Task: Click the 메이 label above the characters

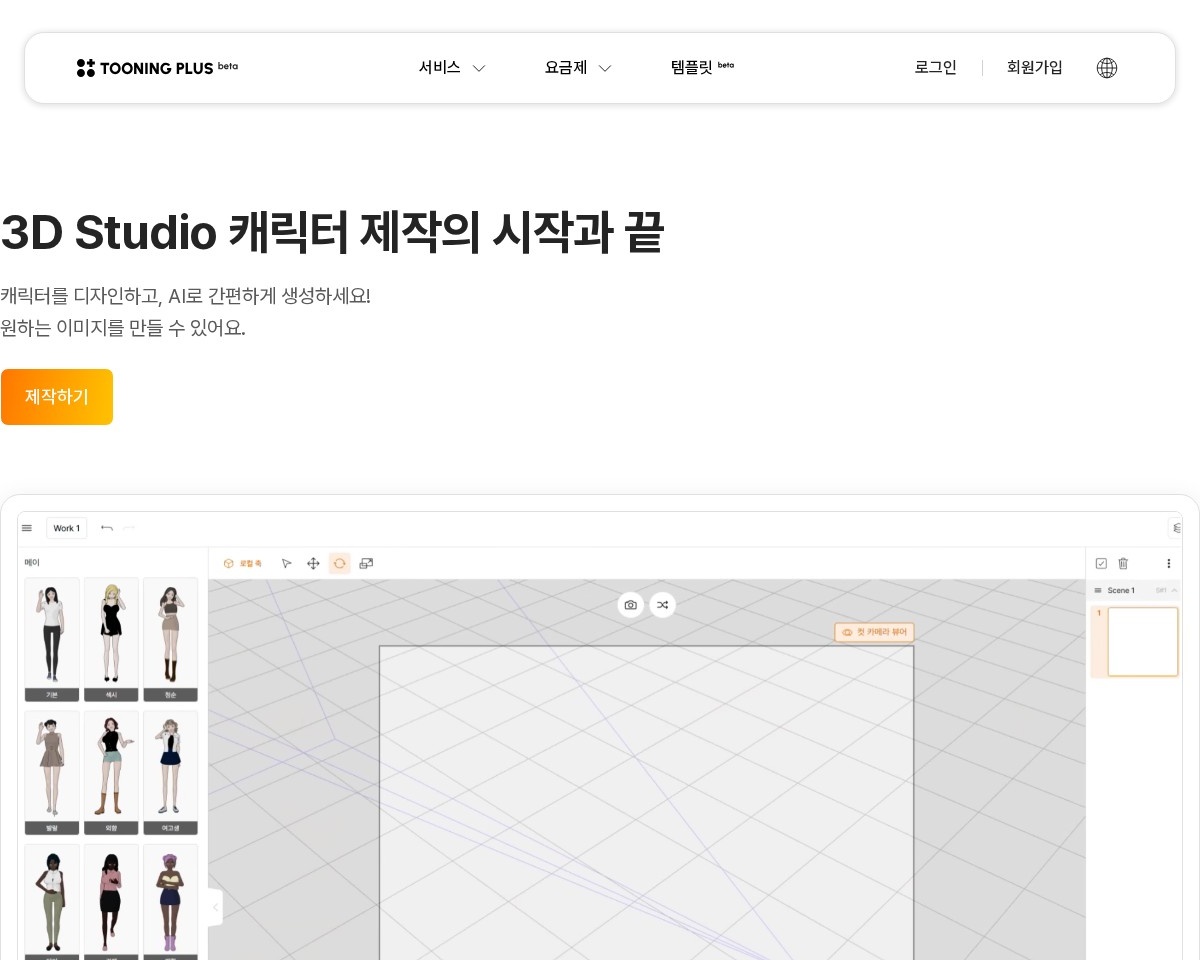Action: 33,563
